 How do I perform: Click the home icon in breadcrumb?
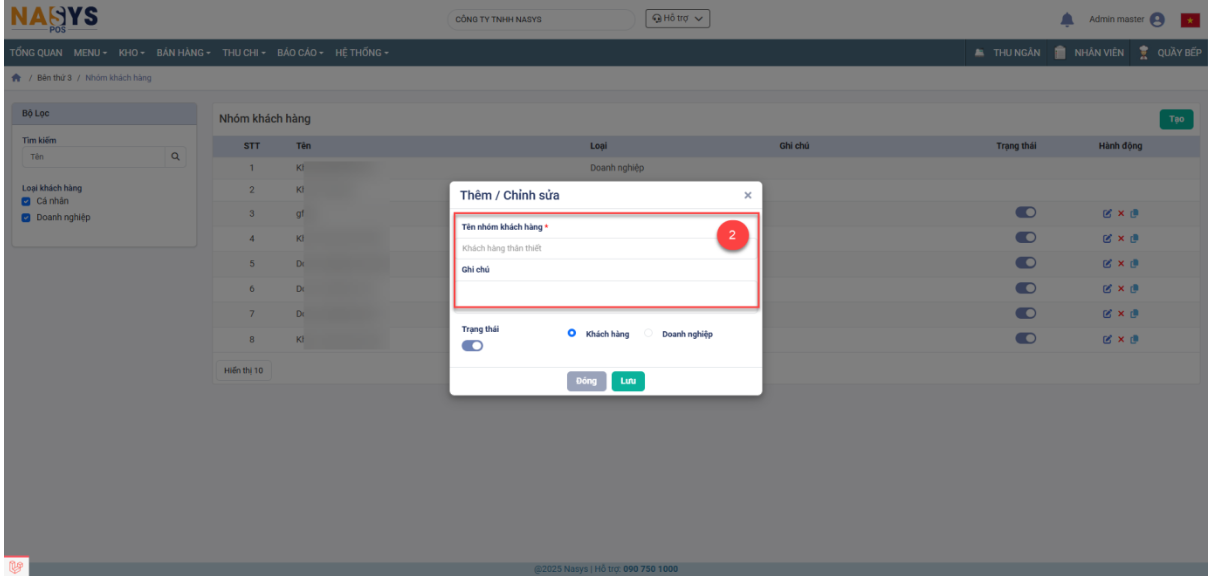pyautogui.click(x=16, y=78)
